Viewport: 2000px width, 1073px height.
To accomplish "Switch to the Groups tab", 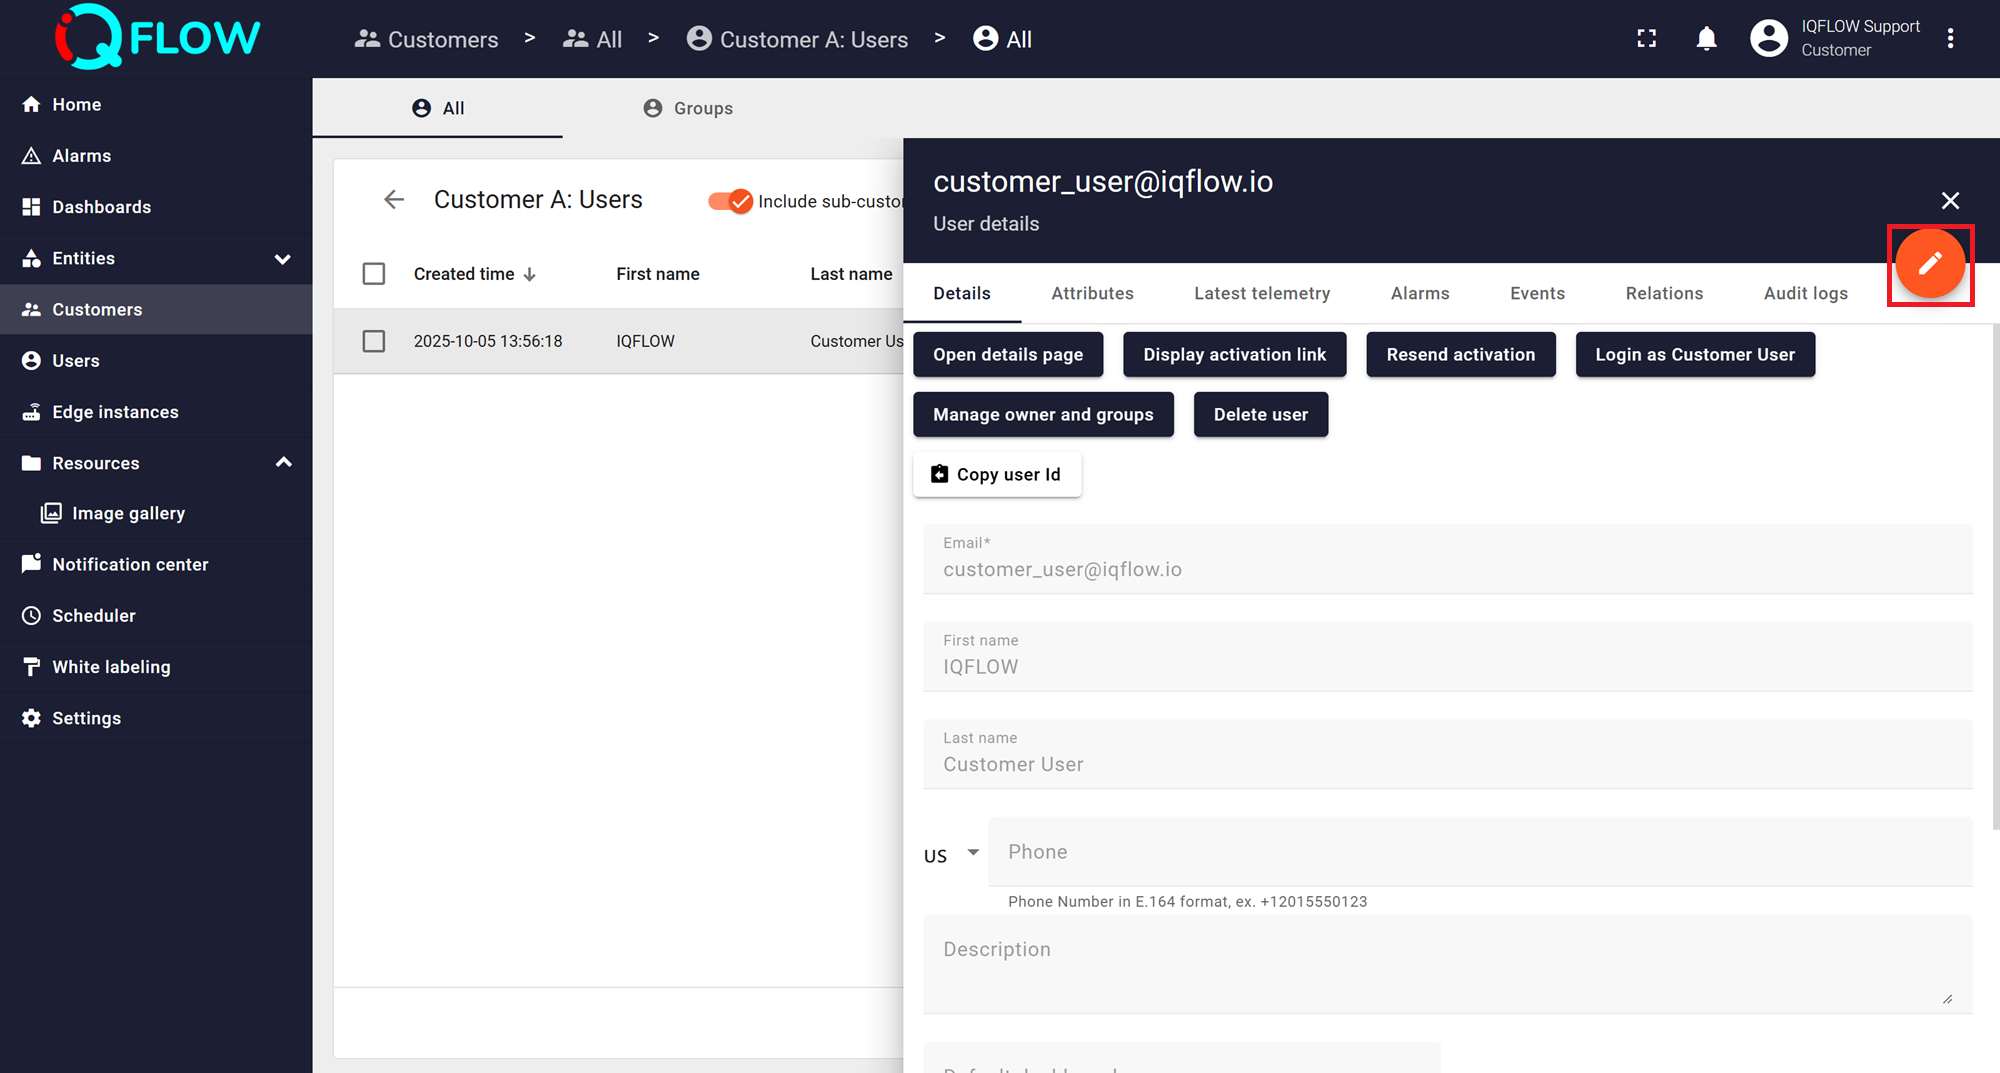I will click(688, 108).
